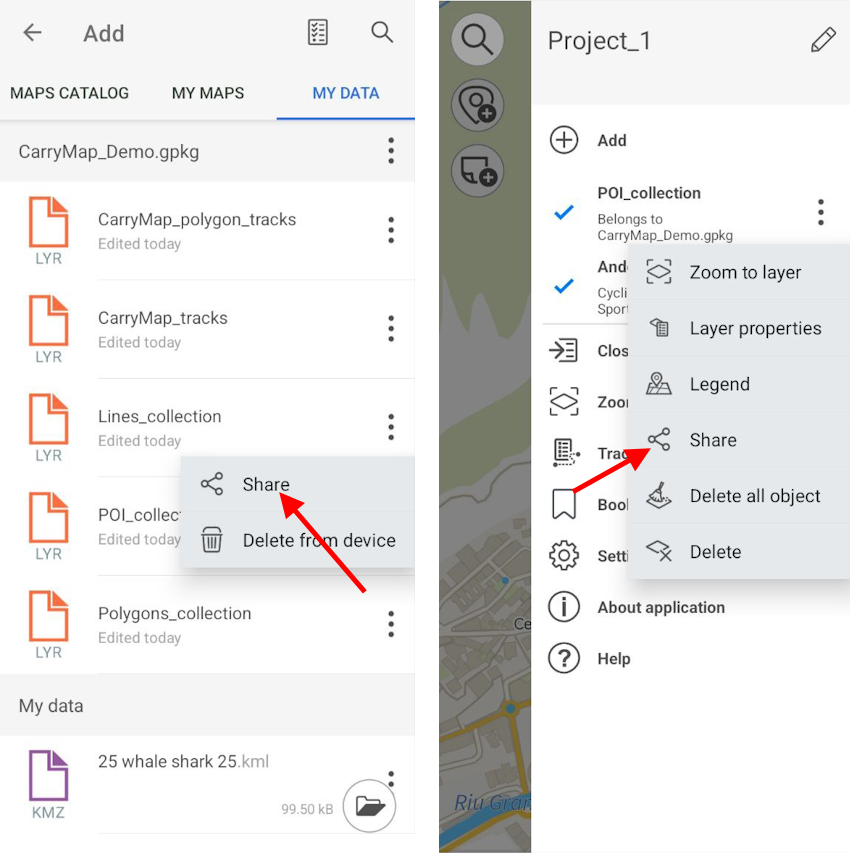Switch to the MAPS CATALOG tab
Screen dimensions: 850x853
tap(69, 93)
